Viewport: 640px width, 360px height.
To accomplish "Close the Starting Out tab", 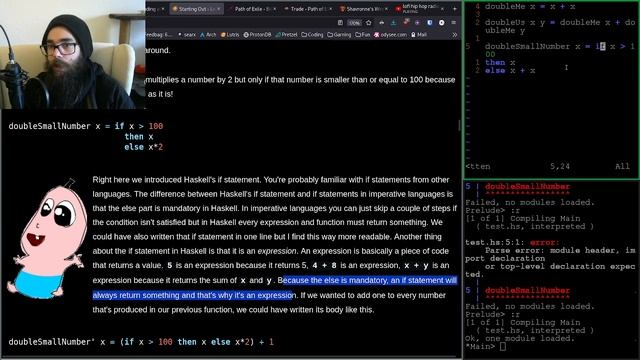I will pyautogui.click(x=219, y=9).
